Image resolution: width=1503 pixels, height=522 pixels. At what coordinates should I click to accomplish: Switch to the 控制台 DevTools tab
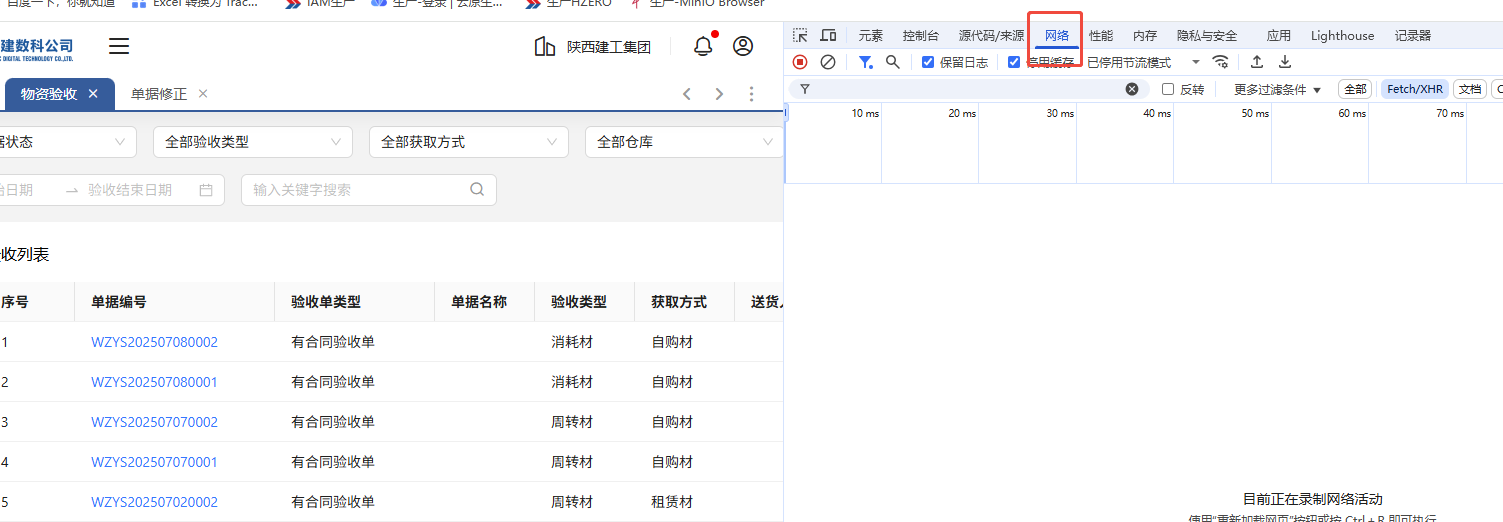tap(920, 35)
